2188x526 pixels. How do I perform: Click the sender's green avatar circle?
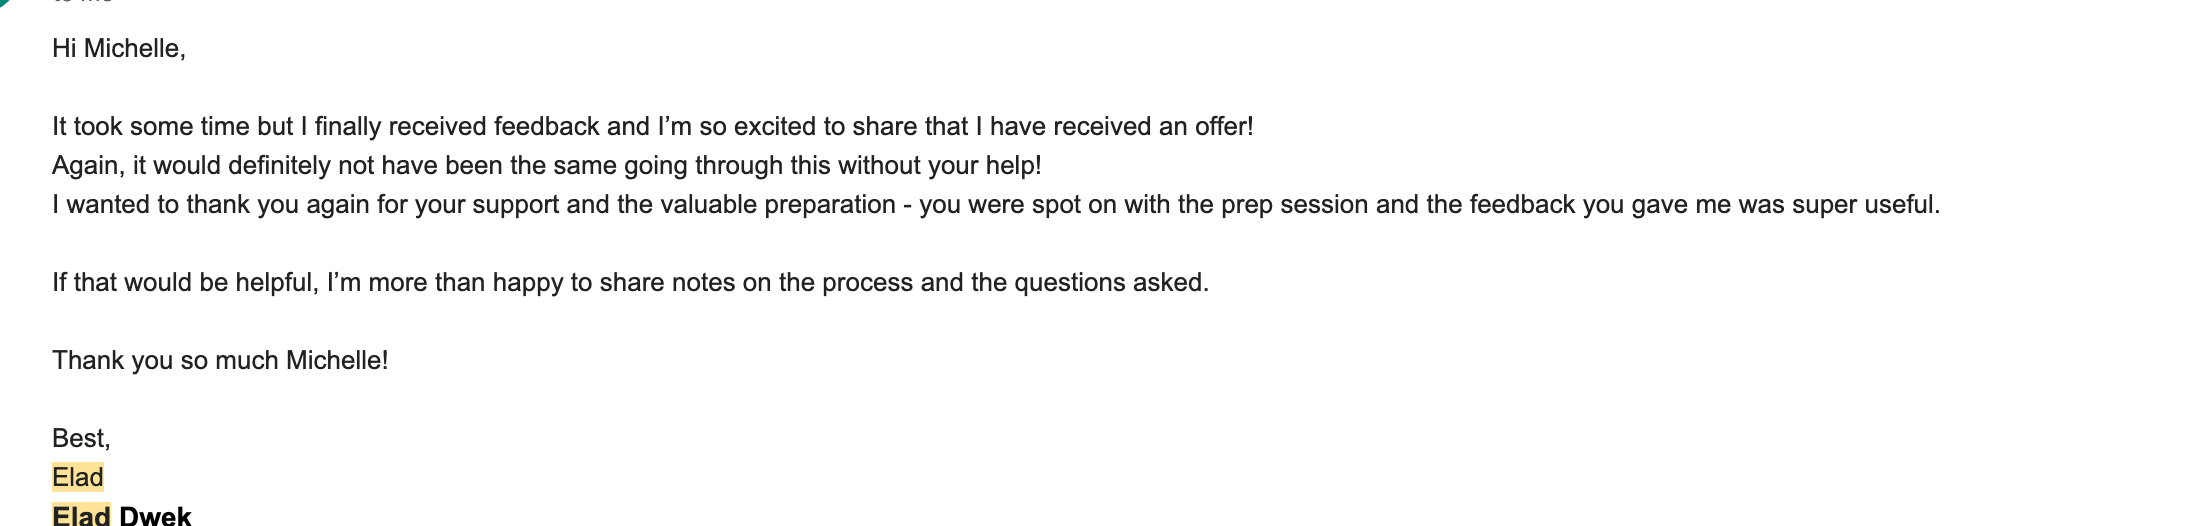click(x=4, y=2)
